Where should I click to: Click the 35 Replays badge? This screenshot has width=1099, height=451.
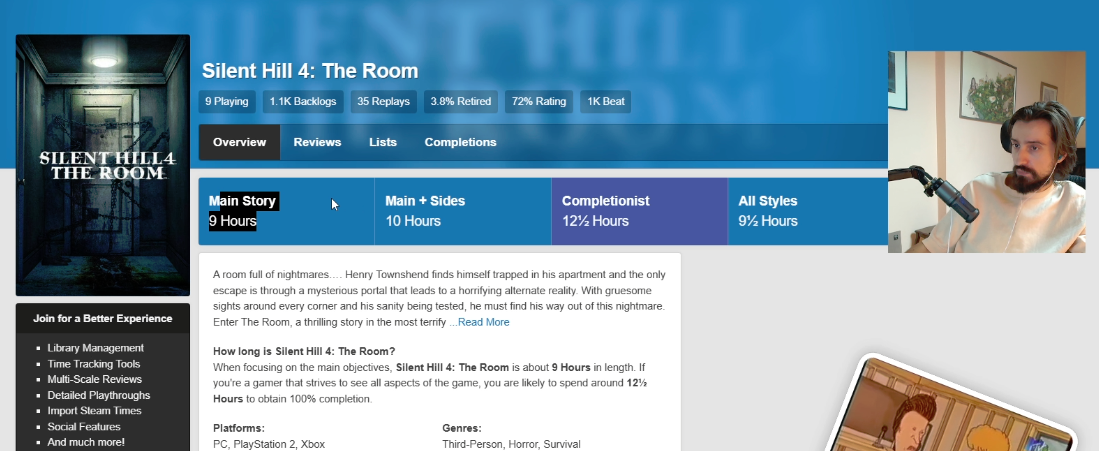(383, 102)
